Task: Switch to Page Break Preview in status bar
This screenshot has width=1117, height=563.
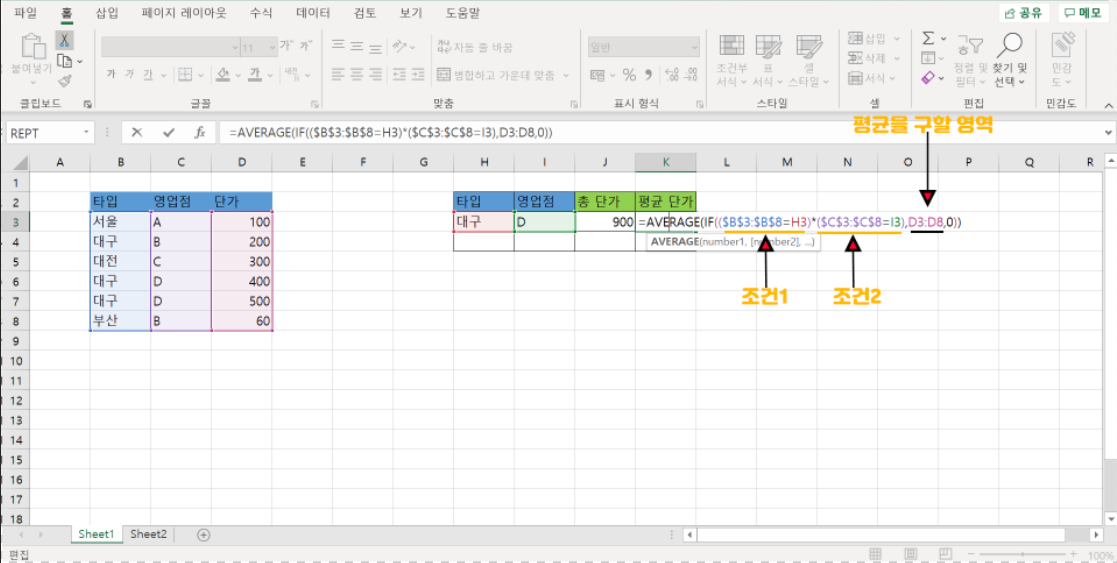Action: [945, 553]
